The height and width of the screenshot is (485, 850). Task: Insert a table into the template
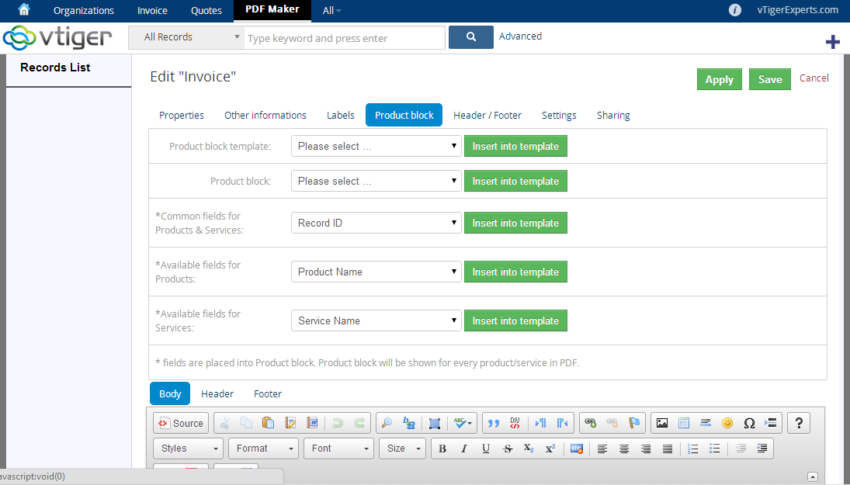tap(684, 423)
